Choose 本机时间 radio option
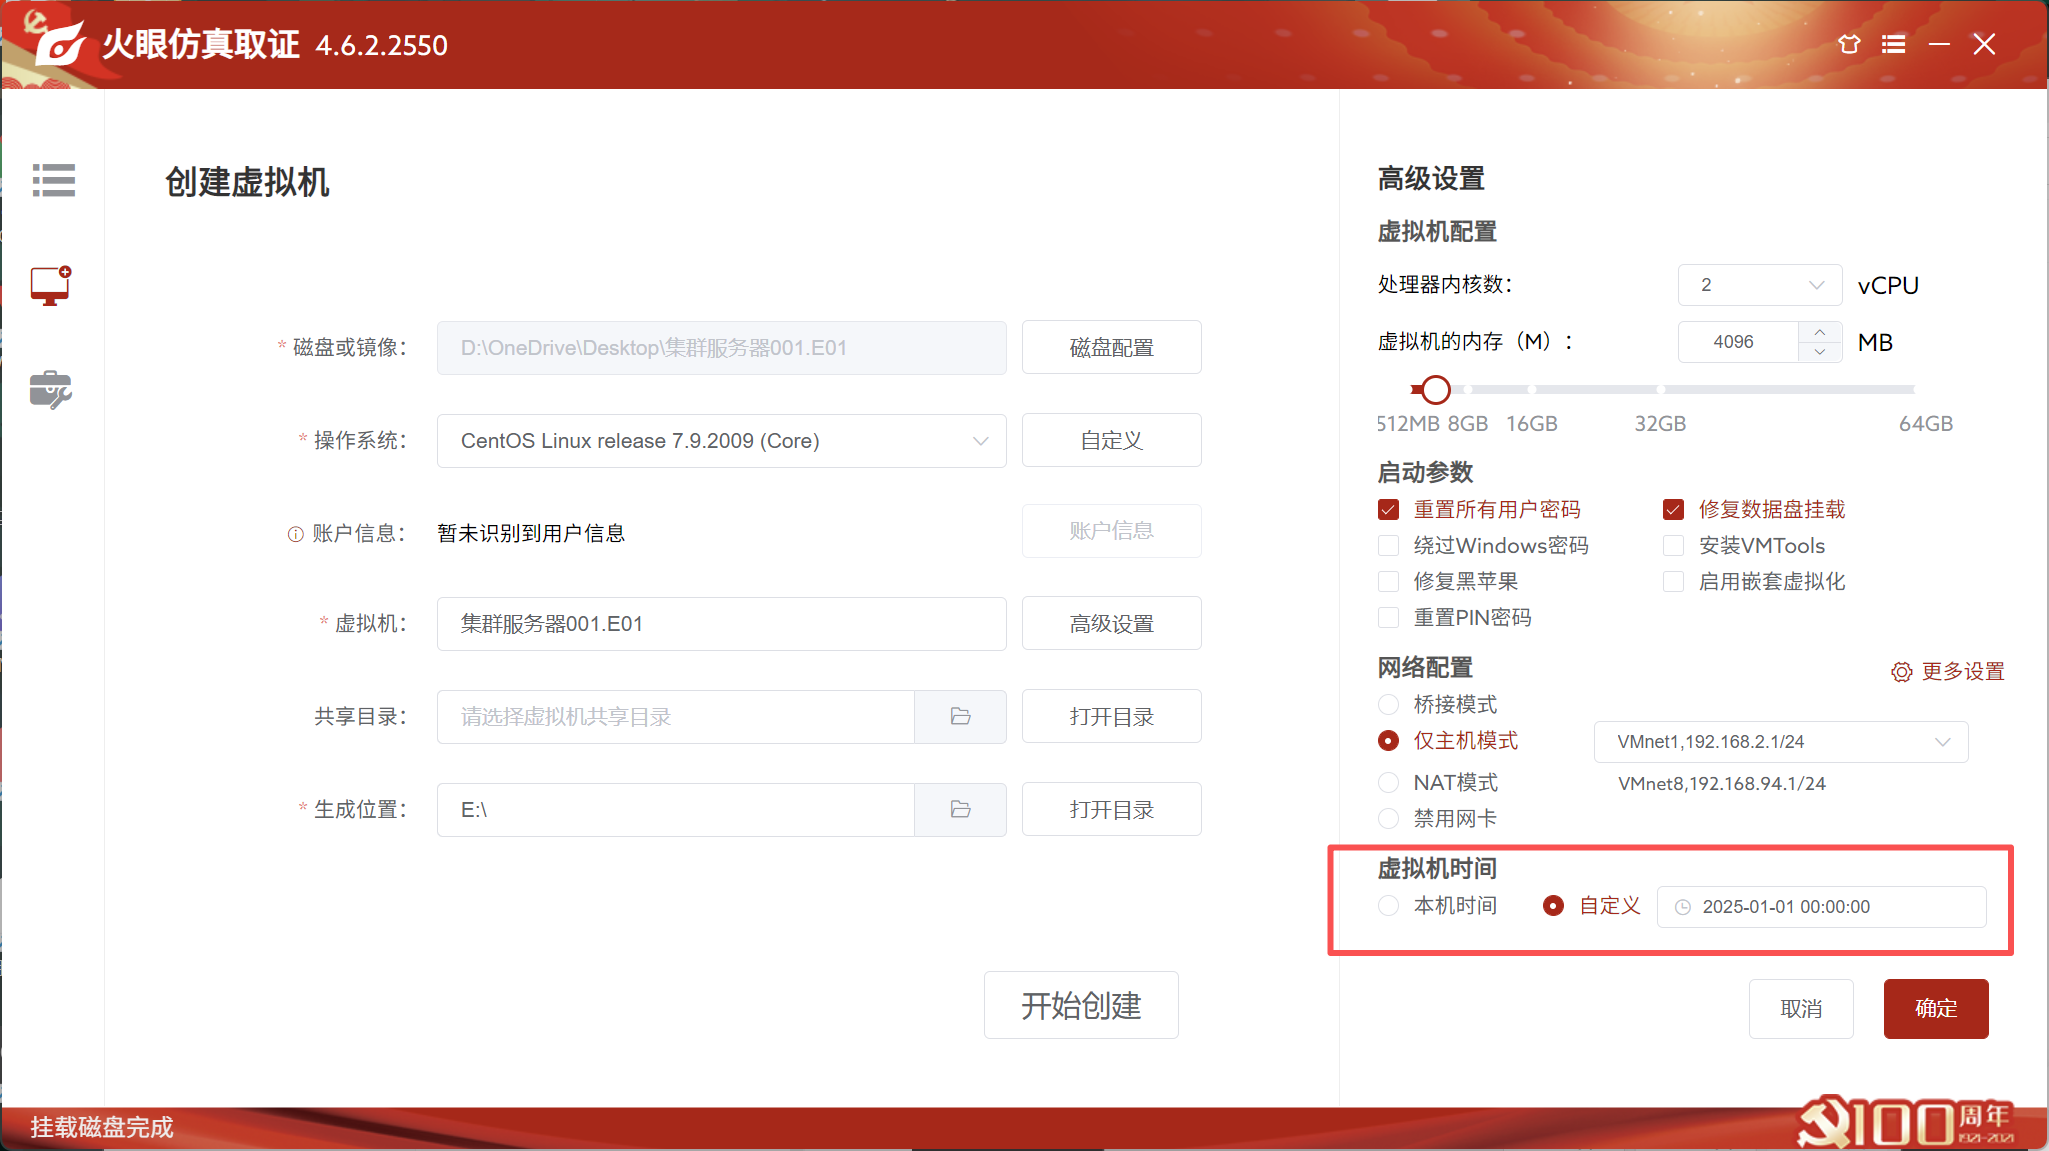Screen dimensions: 2049x1151 point(1388,906)
